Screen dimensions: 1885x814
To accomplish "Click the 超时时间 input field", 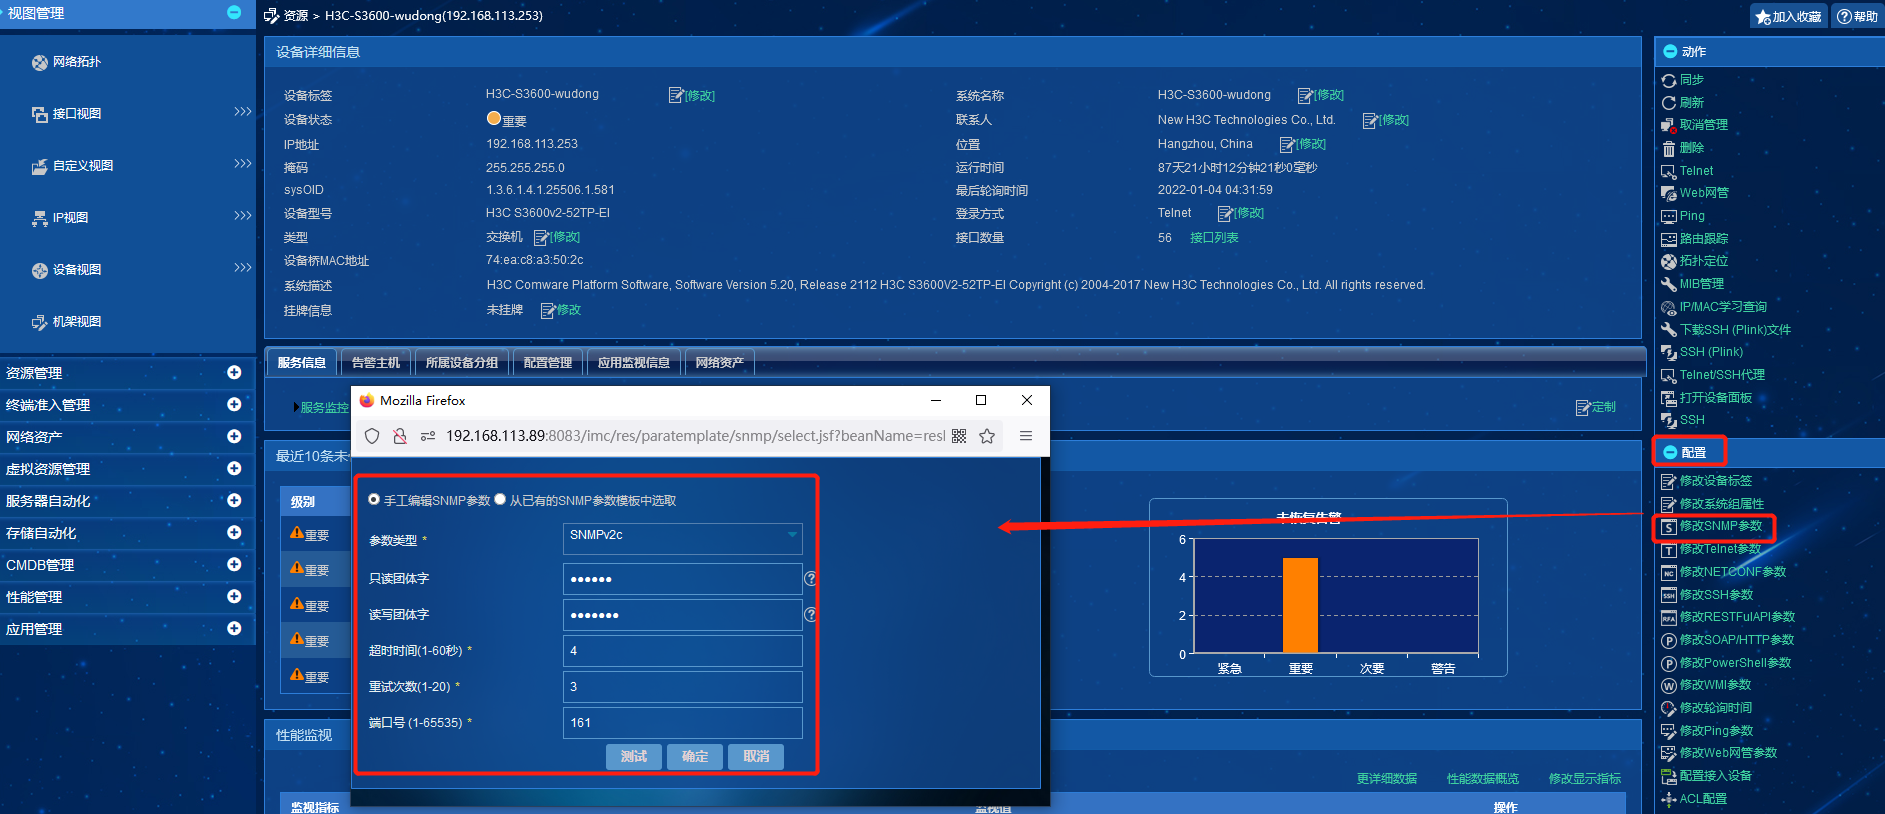I will pos(682,651).
